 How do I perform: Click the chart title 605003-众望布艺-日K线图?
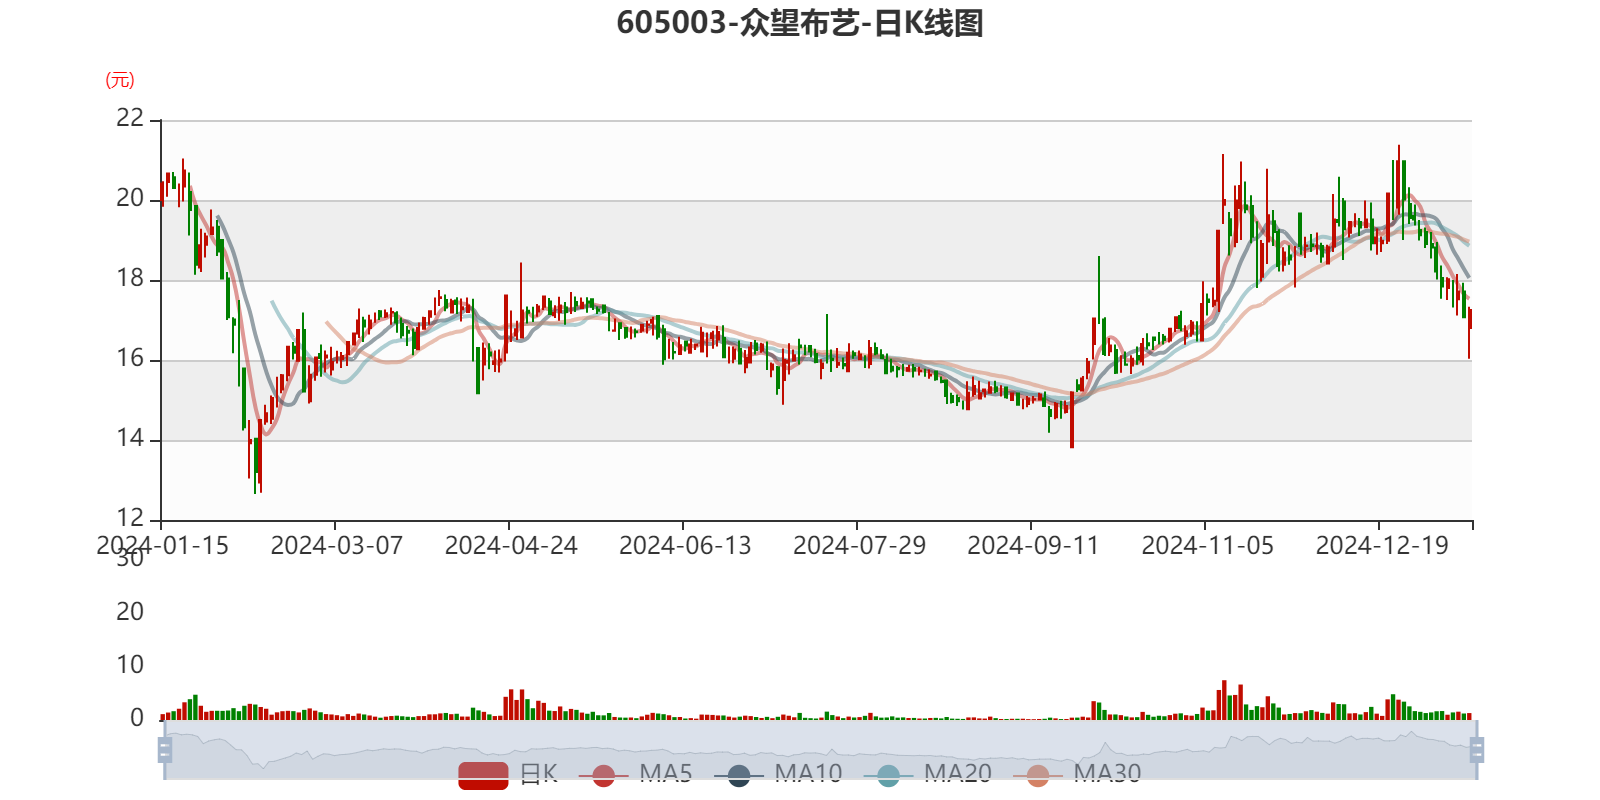(800, 23)
